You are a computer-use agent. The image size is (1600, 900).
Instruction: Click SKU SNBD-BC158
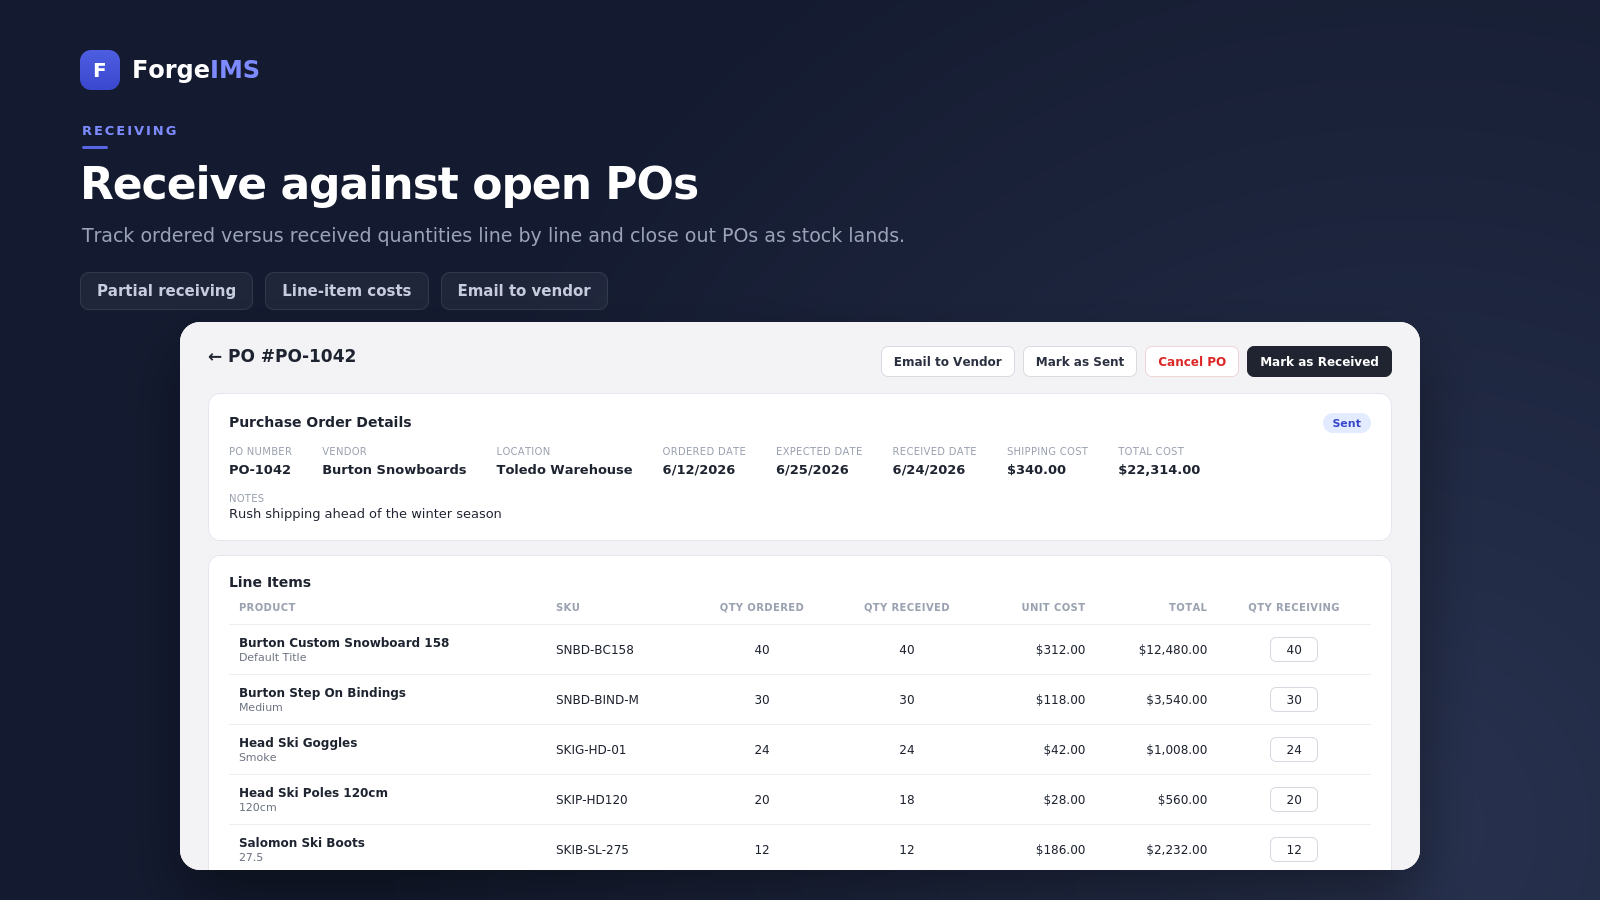click(x=595, y=650)
